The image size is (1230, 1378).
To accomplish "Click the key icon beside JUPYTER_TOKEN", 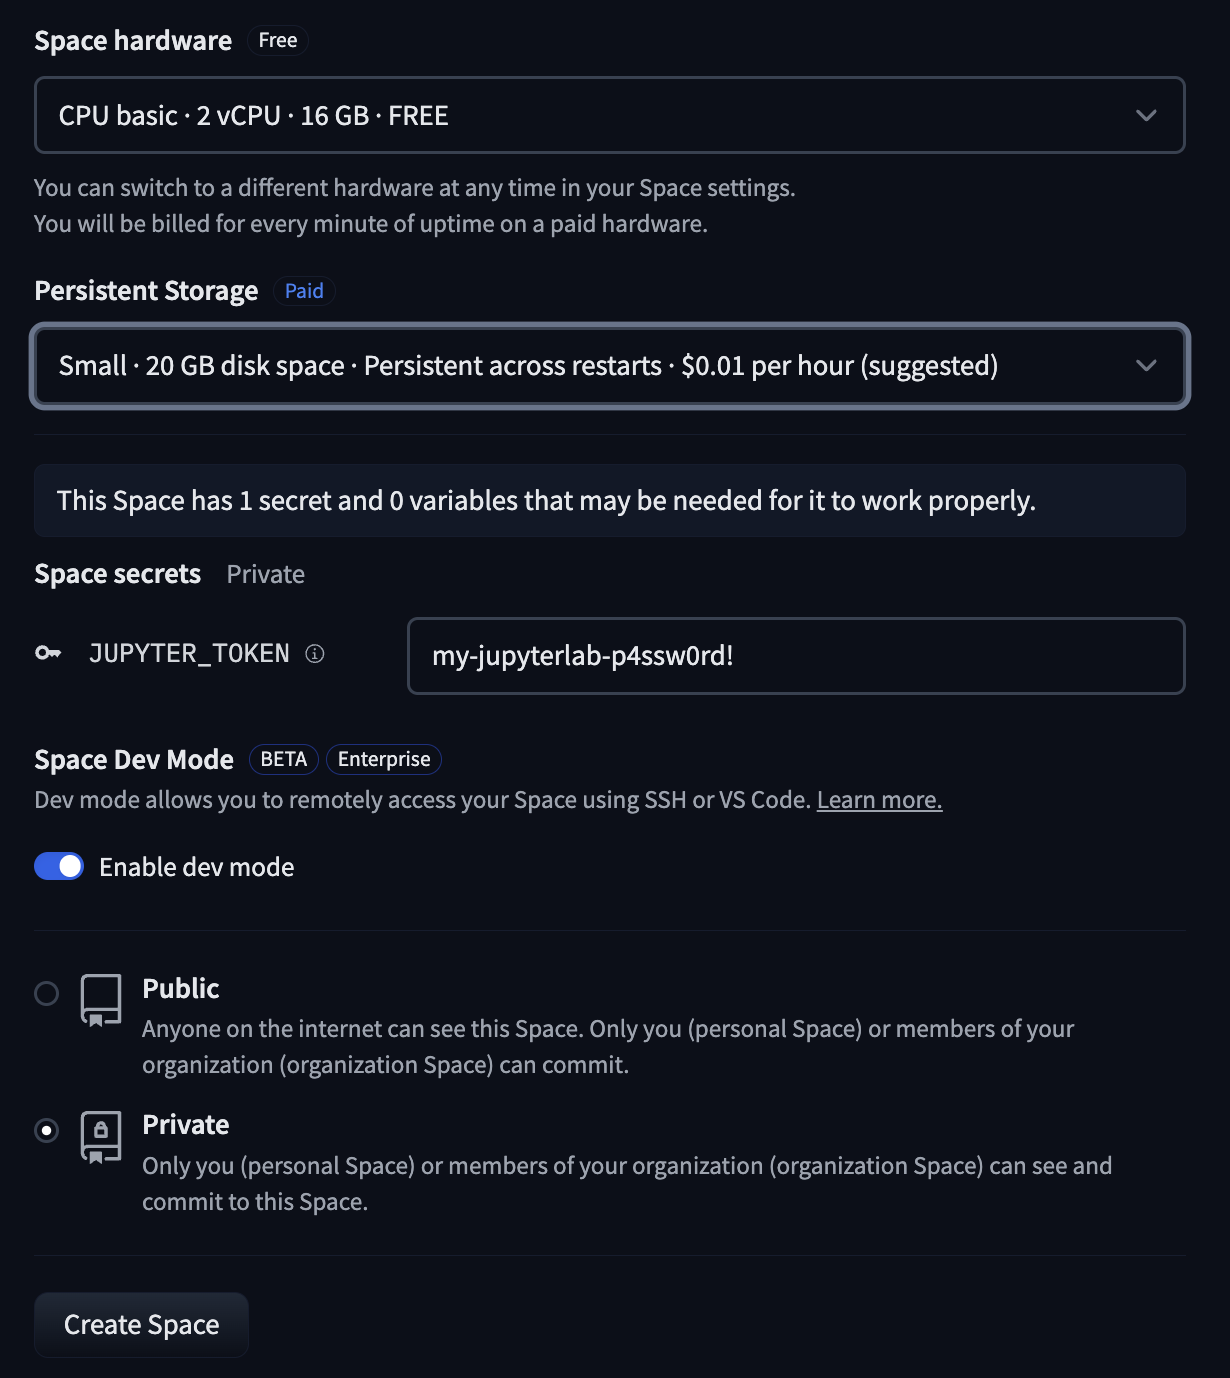I will point(48,653).
